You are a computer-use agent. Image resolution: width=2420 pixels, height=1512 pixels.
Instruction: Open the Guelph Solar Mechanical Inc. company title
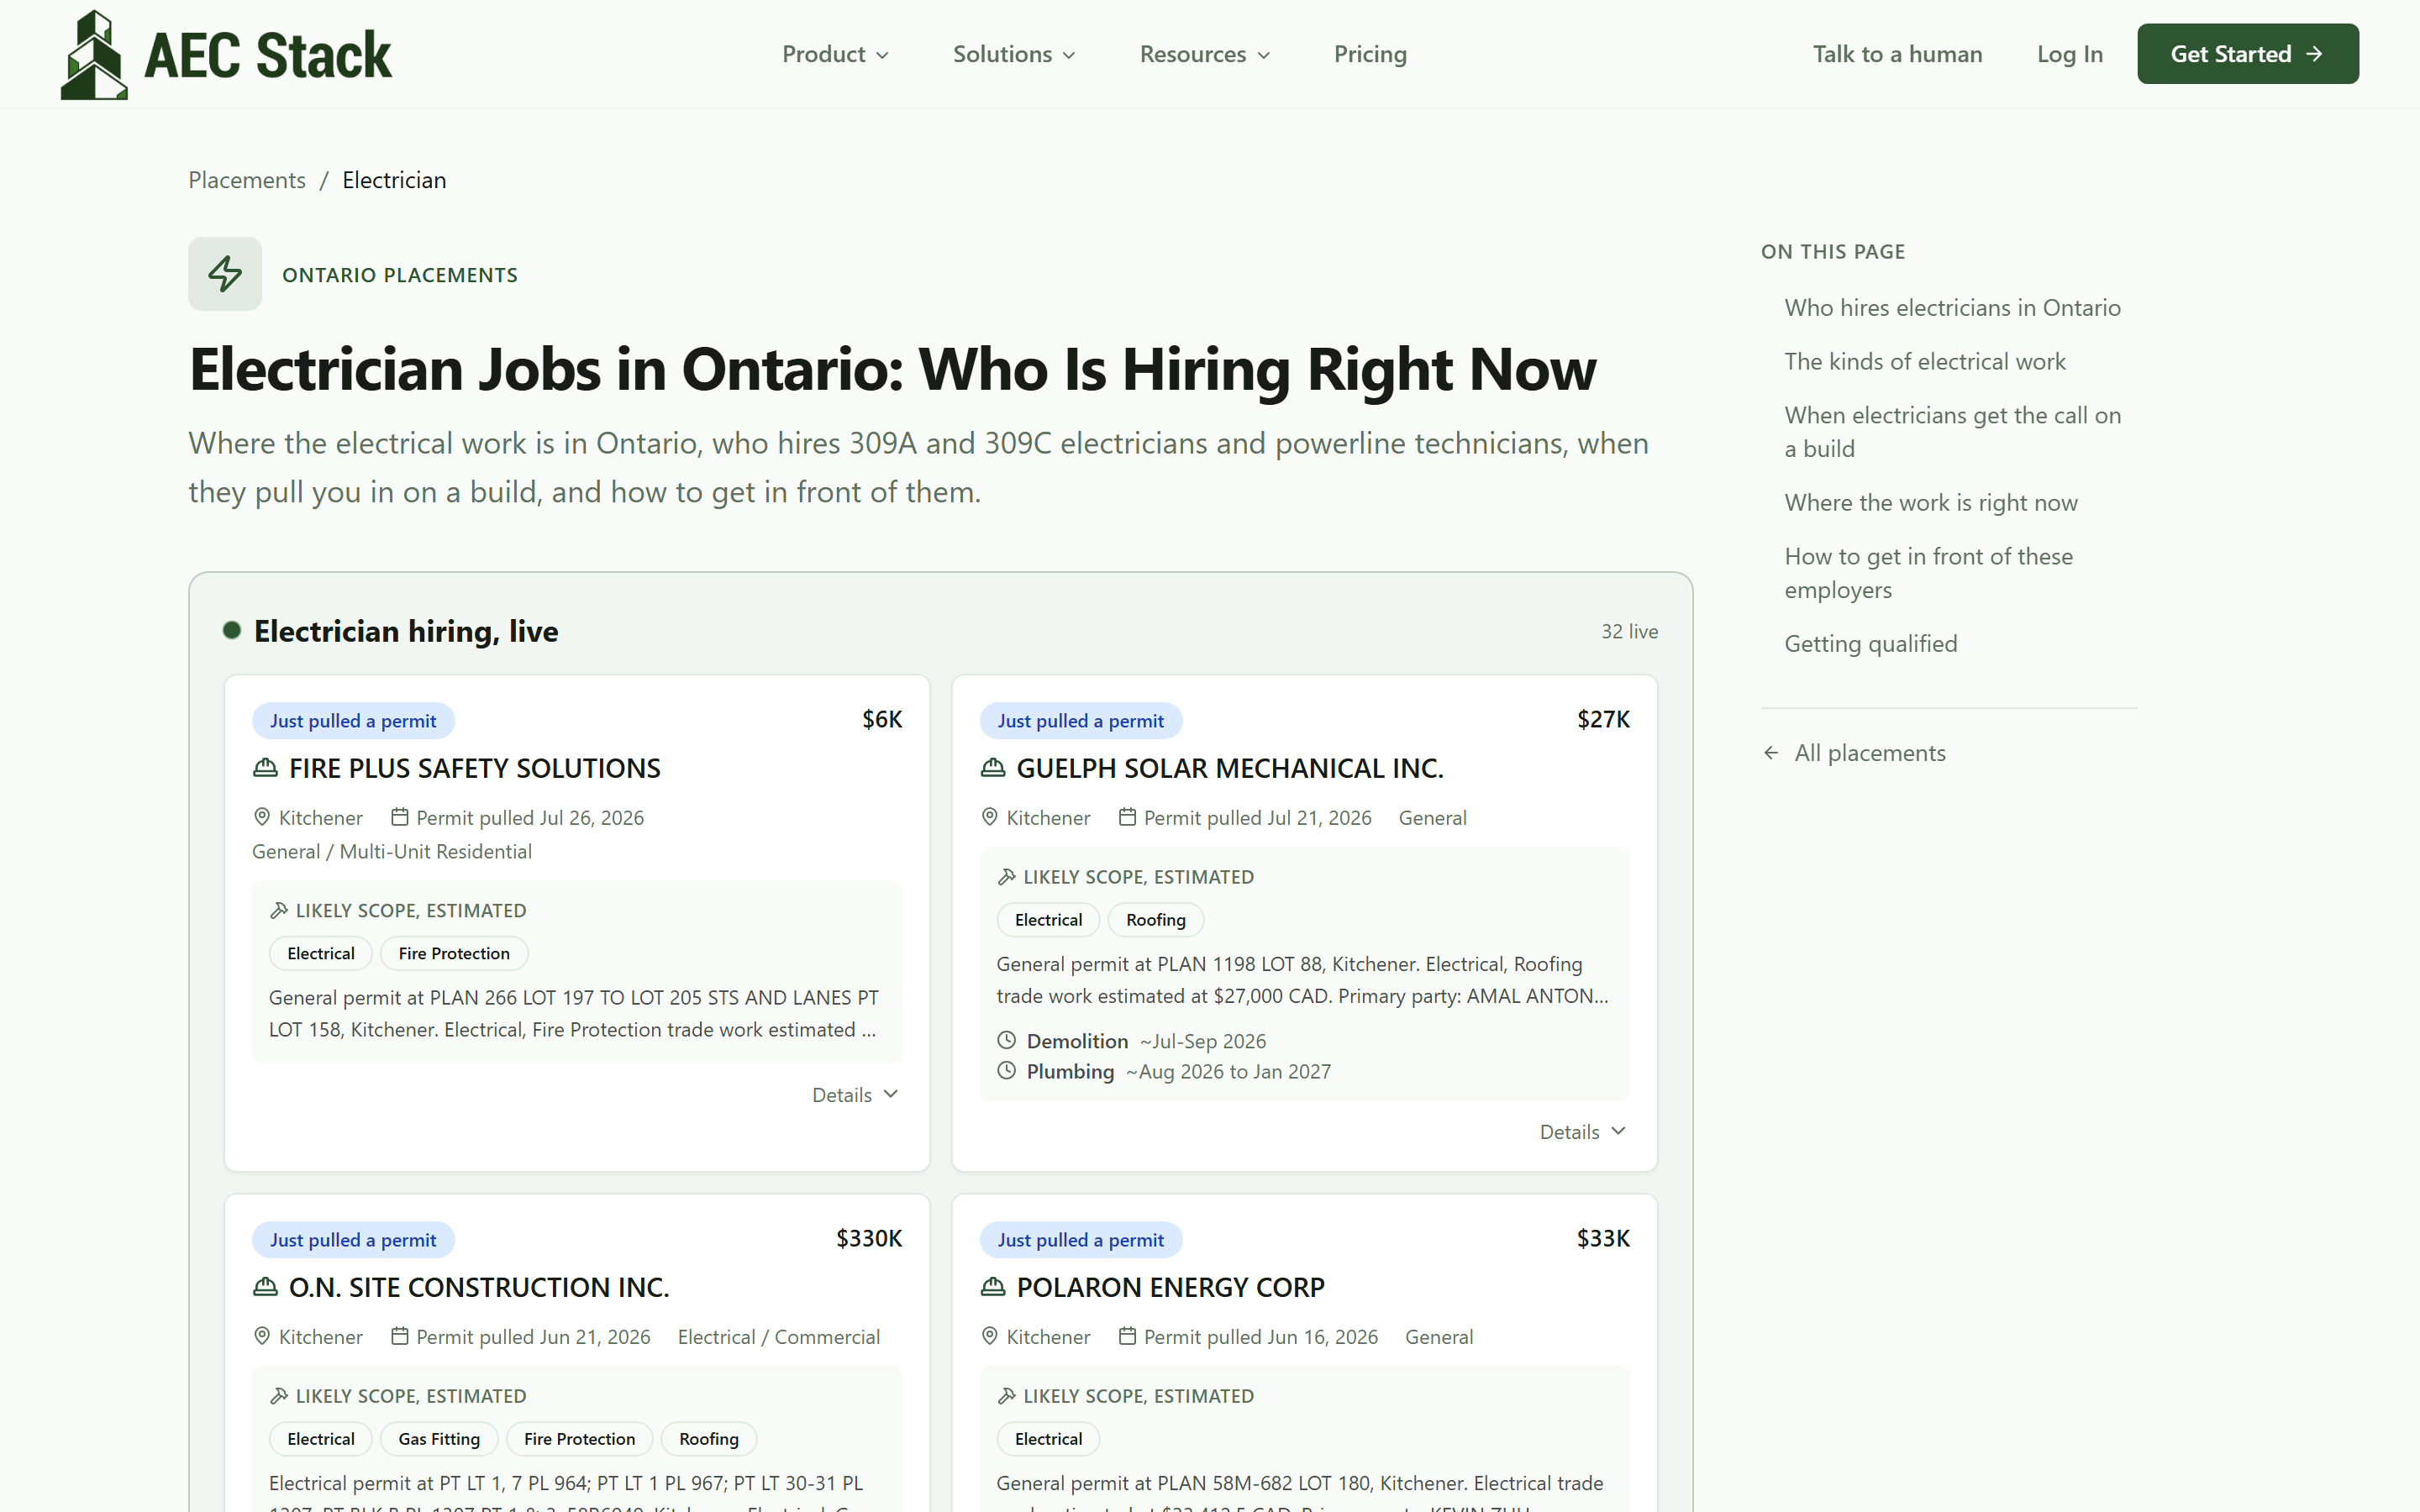click(1230, 768)
